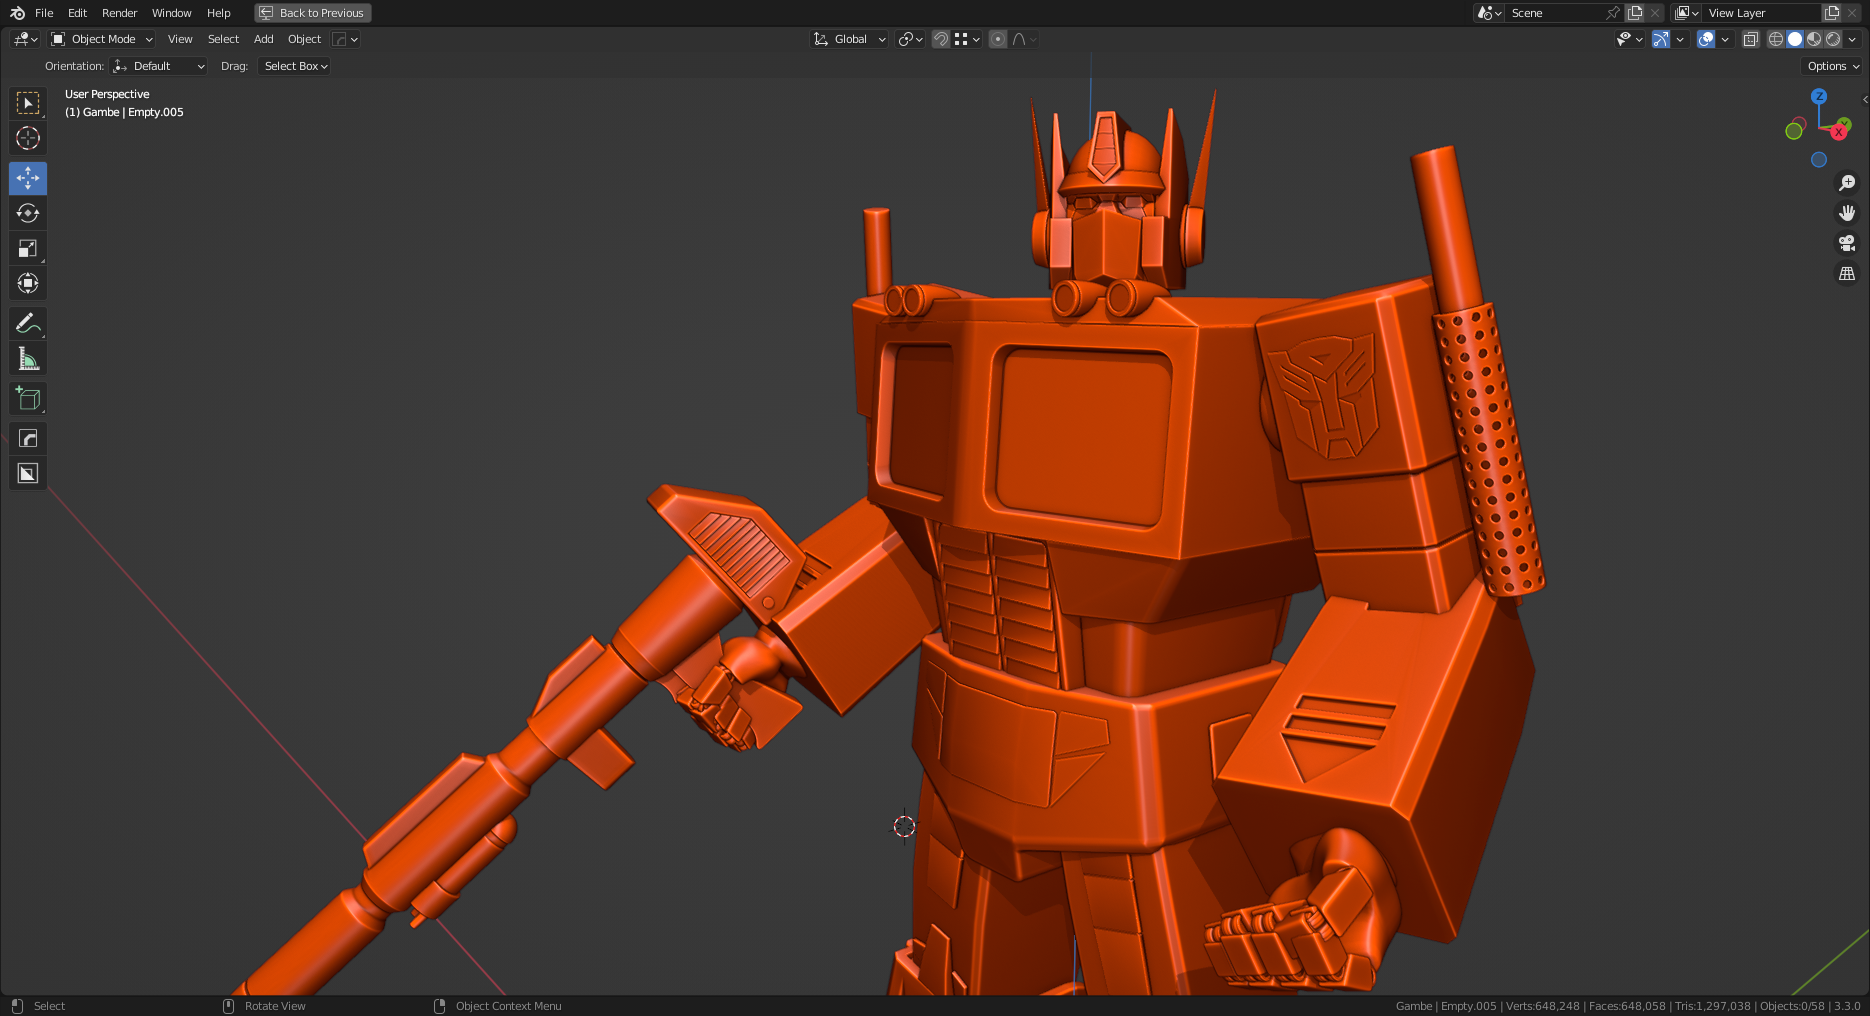
Task: Create a new scene with the duplicate icon
Action: point(1635,13)
